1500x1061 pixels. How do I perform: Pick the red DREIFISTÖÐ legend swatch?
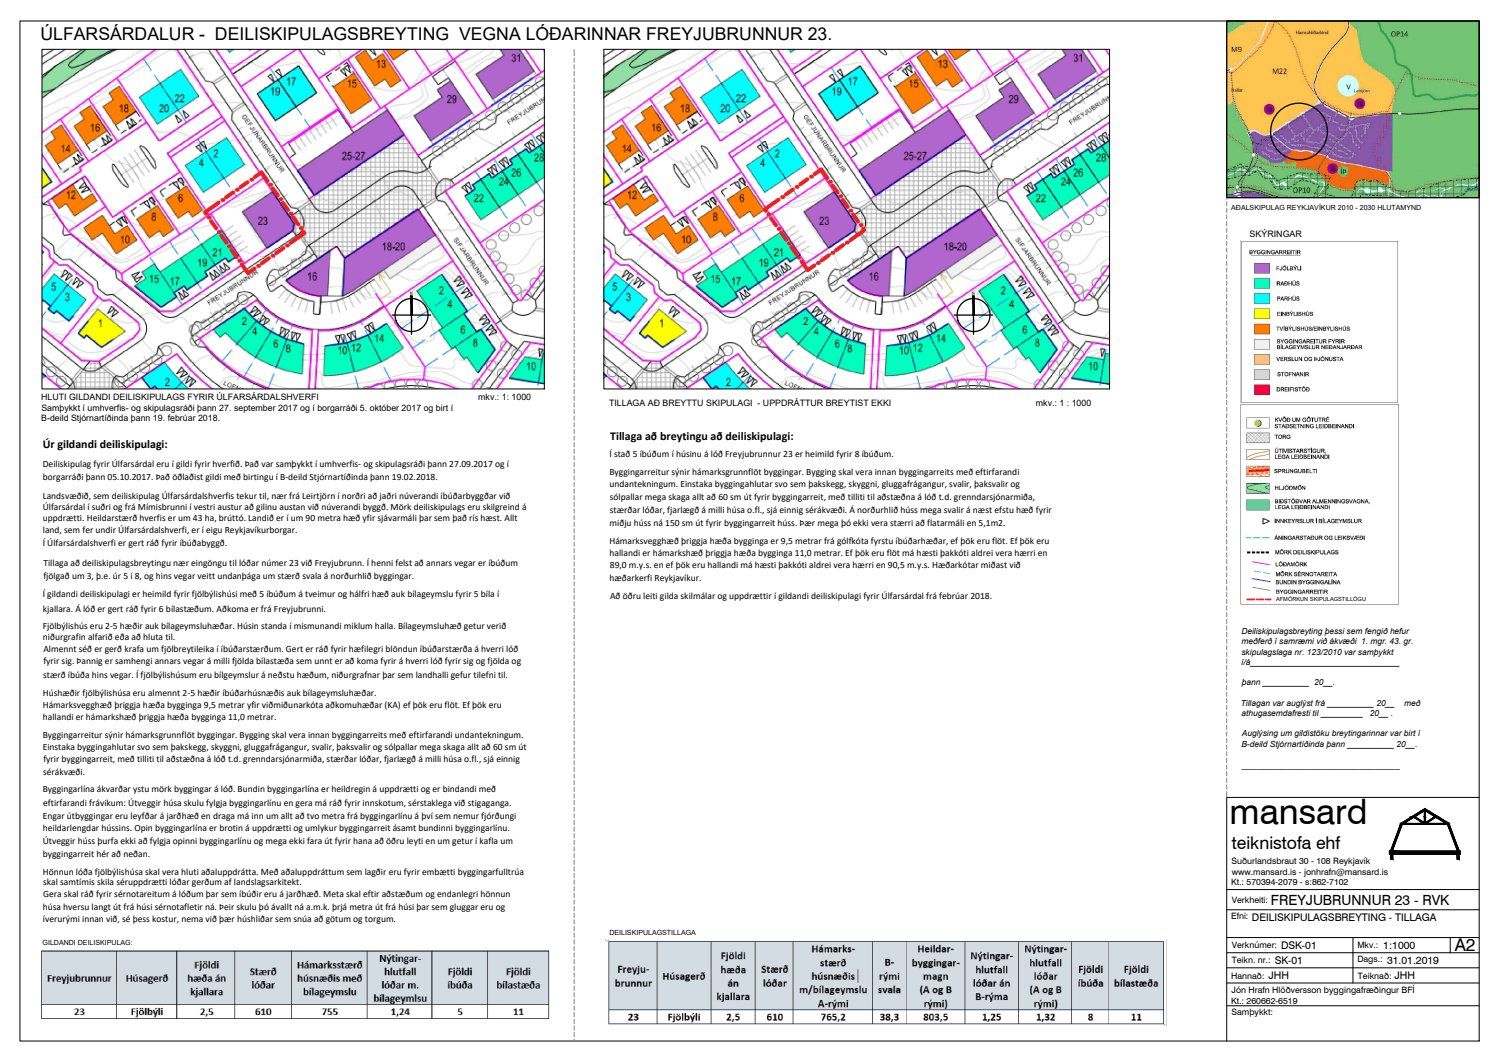pyautogui.click(x=1260, y=389)
